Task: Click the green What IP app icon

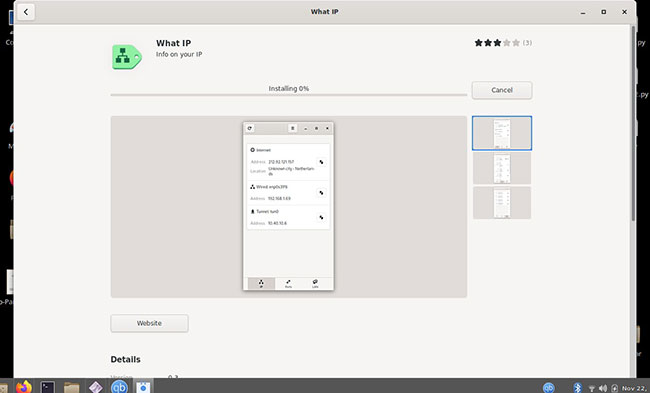Action: coord(127,57)
